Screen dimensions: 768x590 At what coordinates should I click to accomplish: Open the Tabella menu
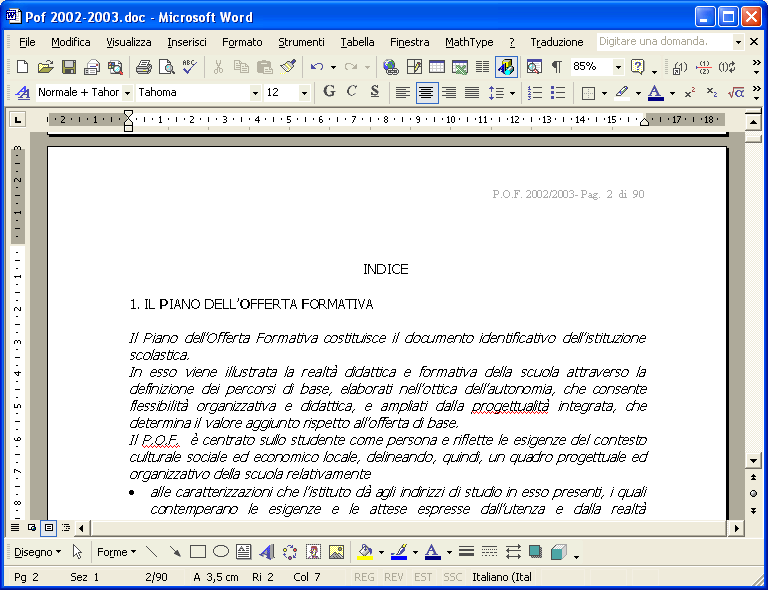[357, 42]
